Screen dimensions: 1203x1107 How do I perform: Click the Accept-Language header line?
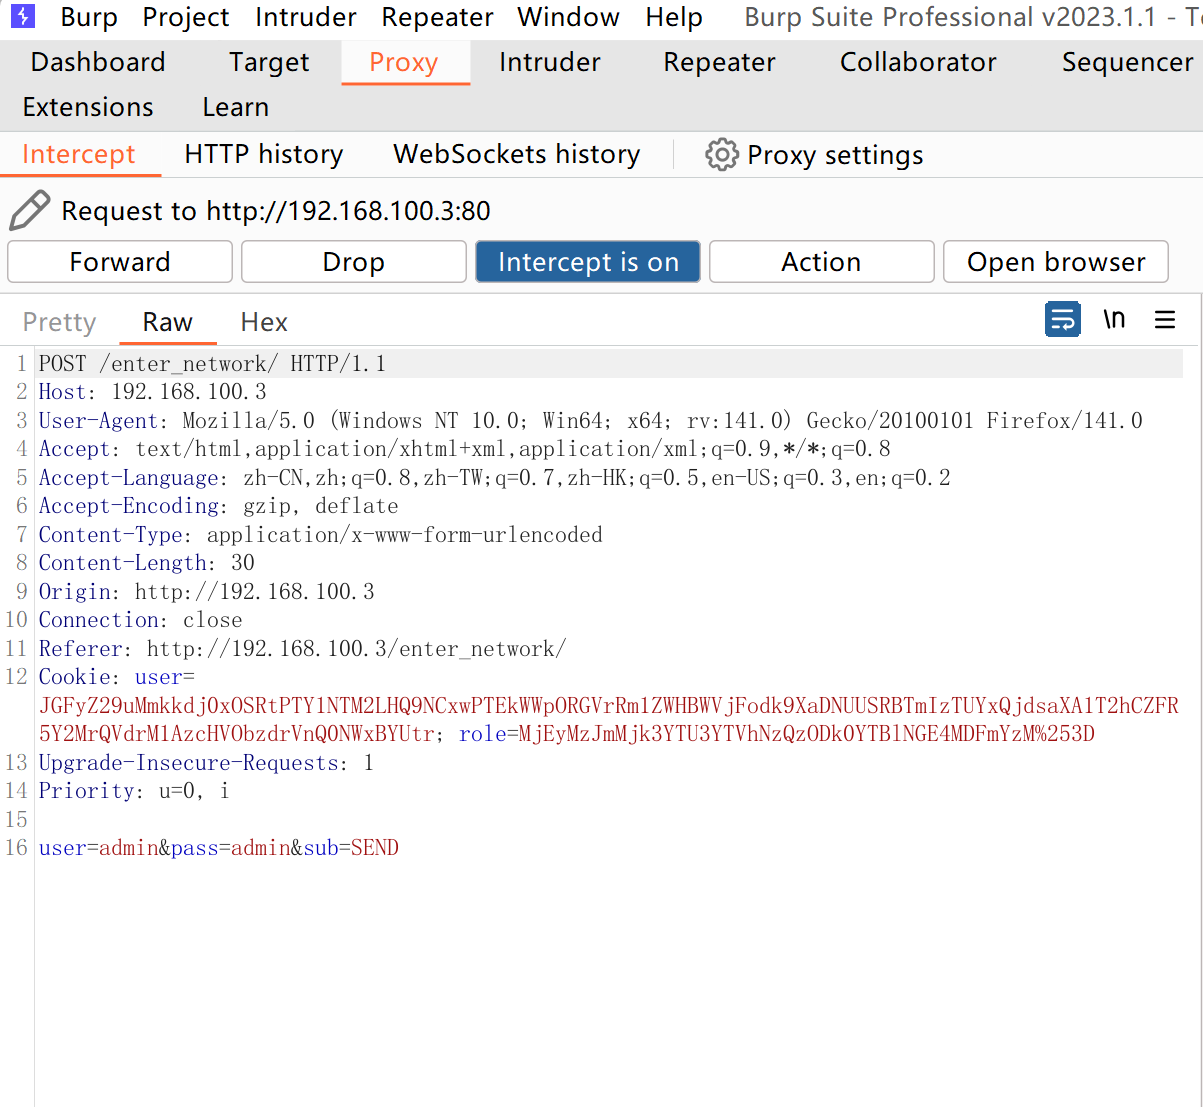[x=494, y=478]
